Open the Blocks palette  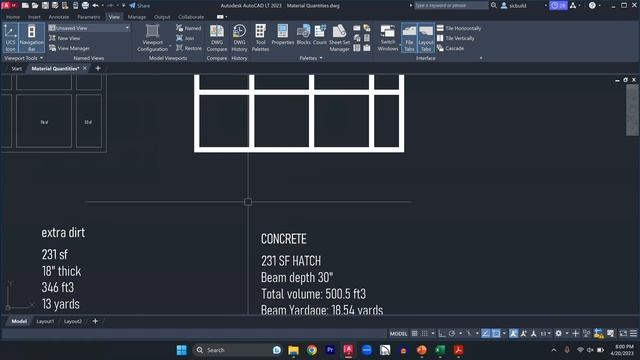[x=303, y=35]
